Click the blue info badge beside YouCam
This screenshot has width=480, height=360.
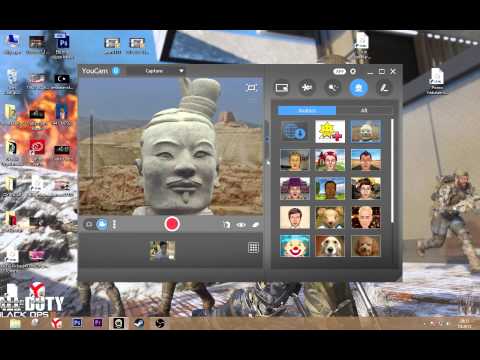coord(116,71)
